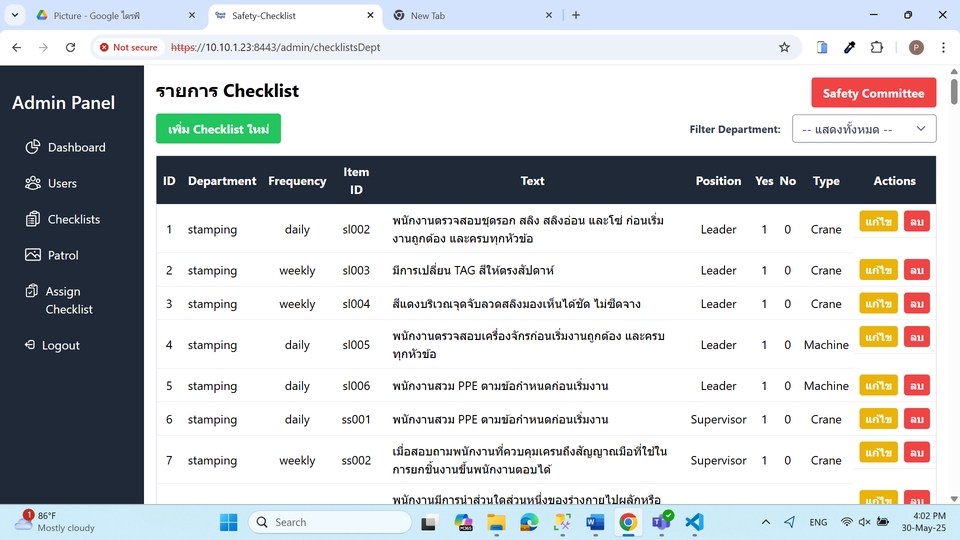960x540 pixels.
Task: Click the Position column header
Action: (x=718, y=181)
